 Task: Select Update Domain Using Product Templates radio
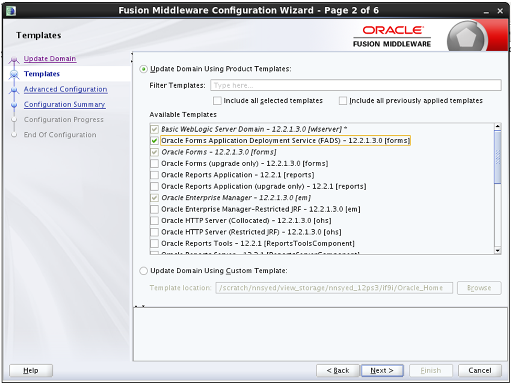coord(143,69)
